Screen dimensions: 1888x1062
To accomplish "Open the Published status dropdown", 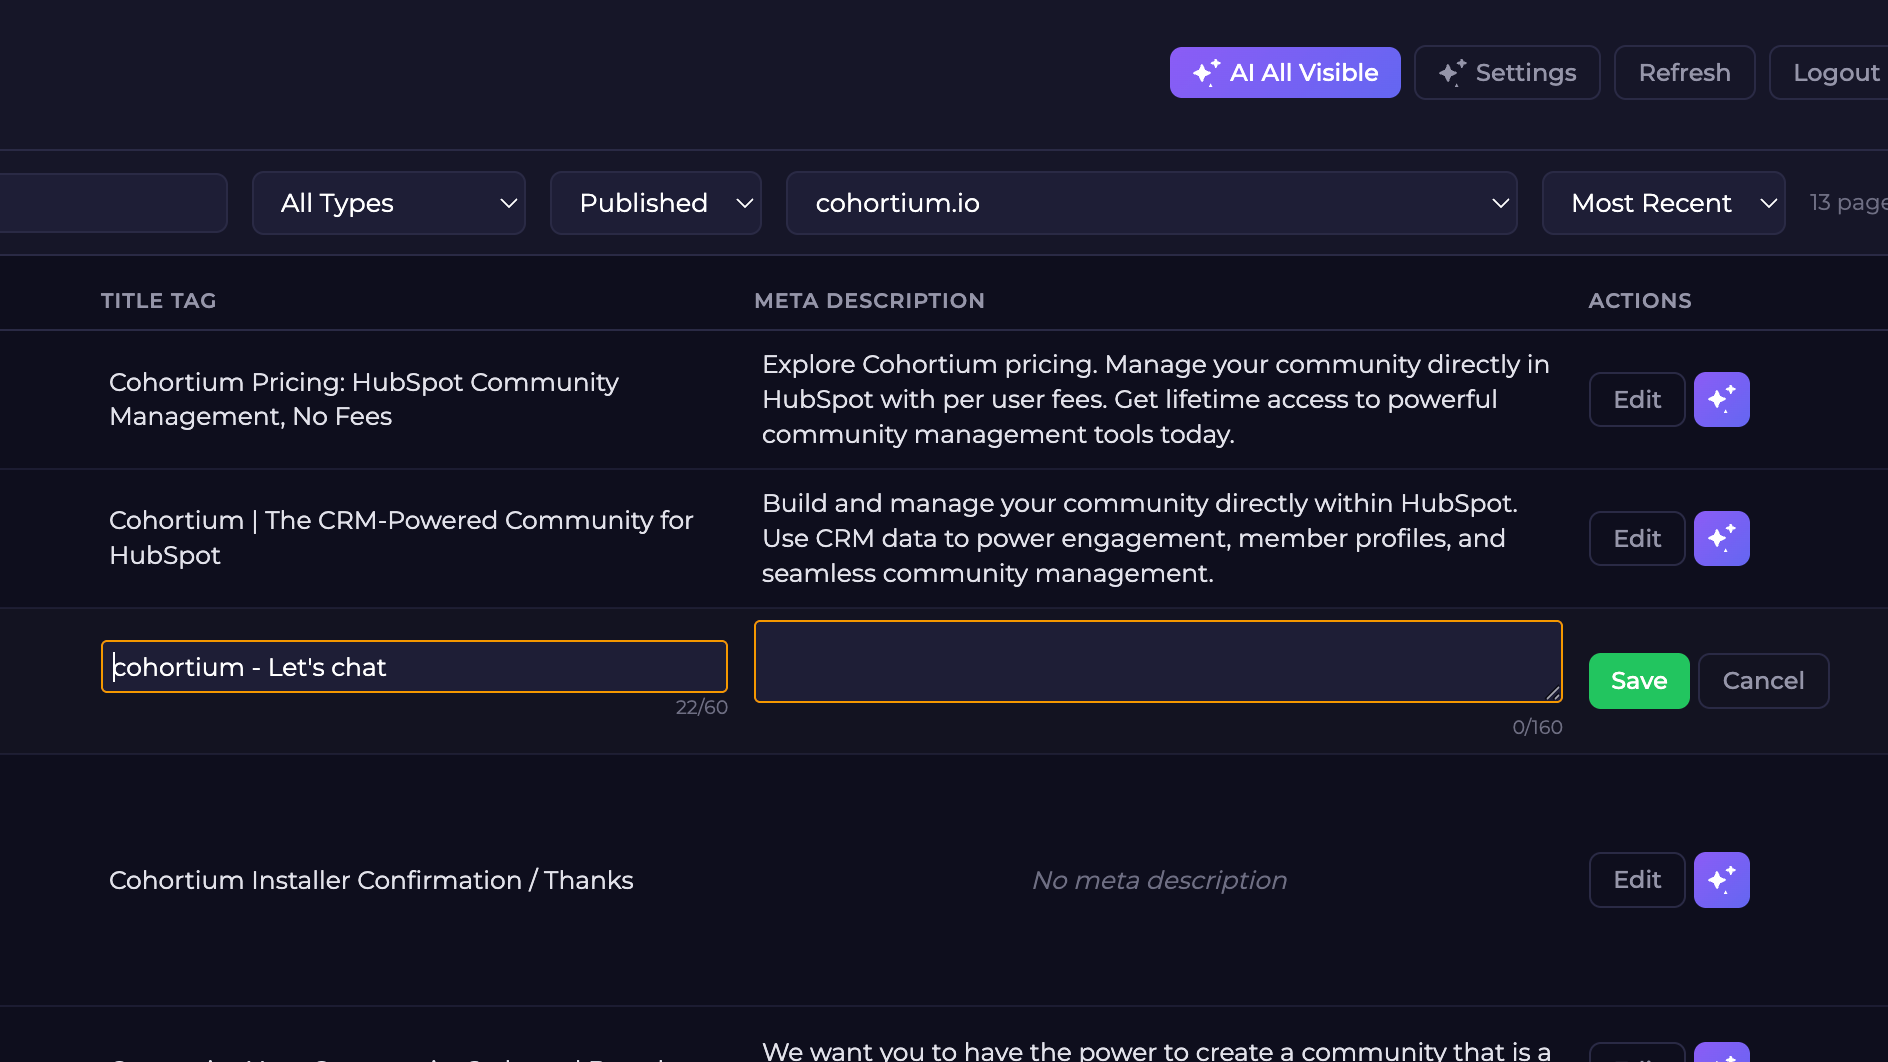I will click(656, 203).
